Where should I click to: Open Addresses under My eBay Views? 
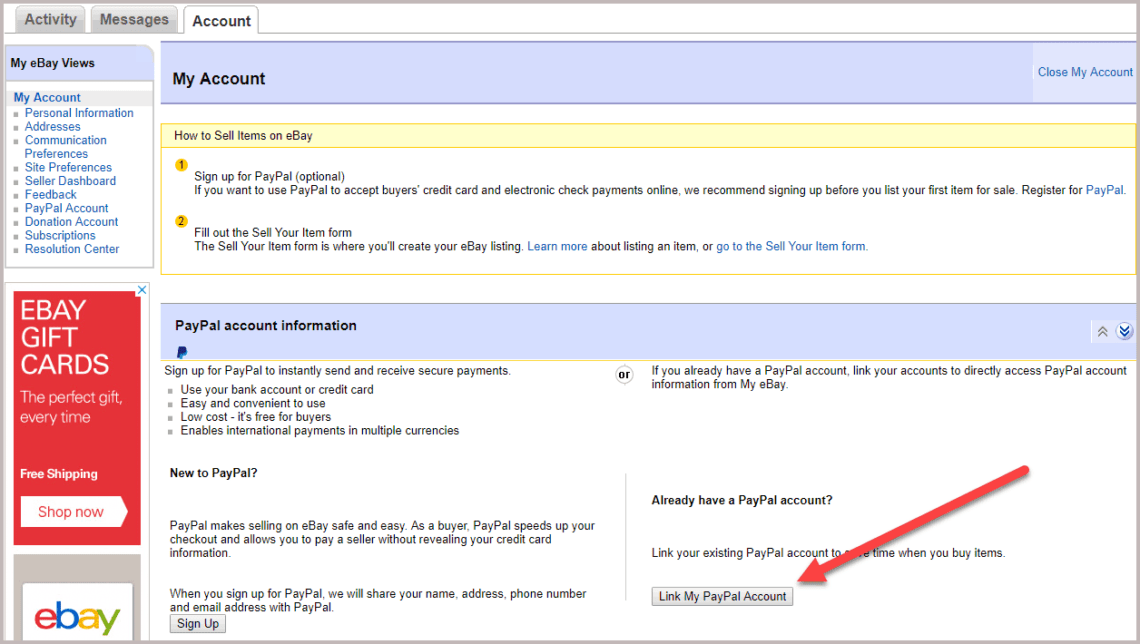(x=52, y=126)
